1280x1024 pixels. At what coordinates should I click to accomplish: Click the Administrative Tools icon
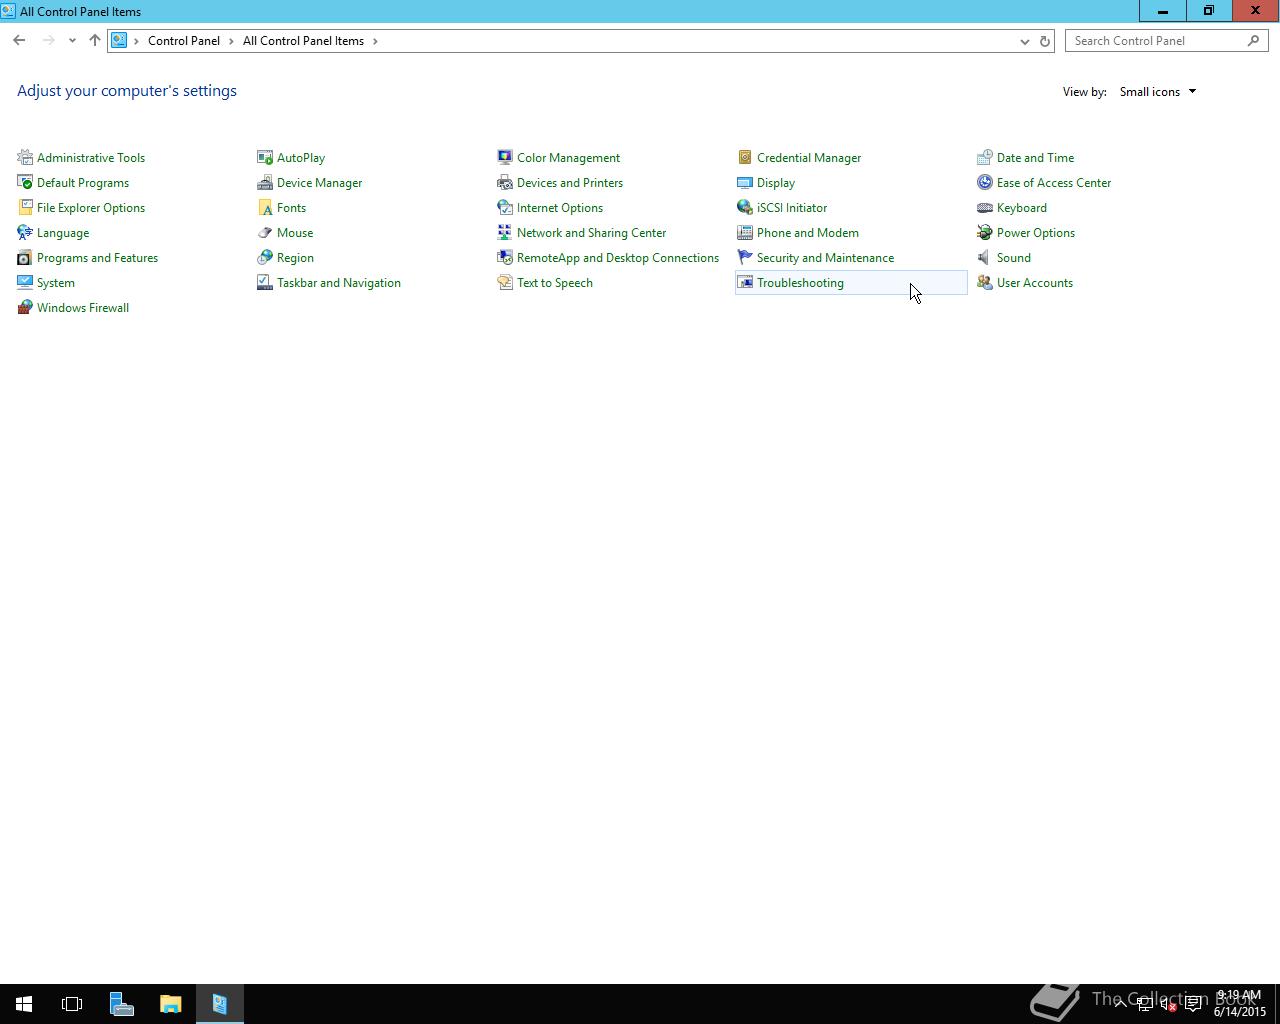[25, 157]
